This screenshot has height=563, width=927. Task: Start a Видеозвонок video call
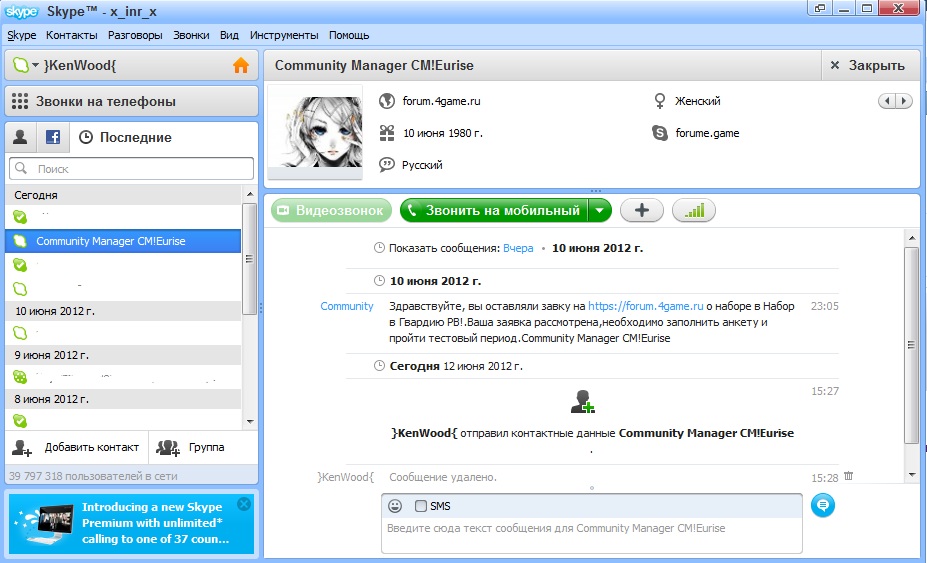pyautogui.click(x=331, y=211)
